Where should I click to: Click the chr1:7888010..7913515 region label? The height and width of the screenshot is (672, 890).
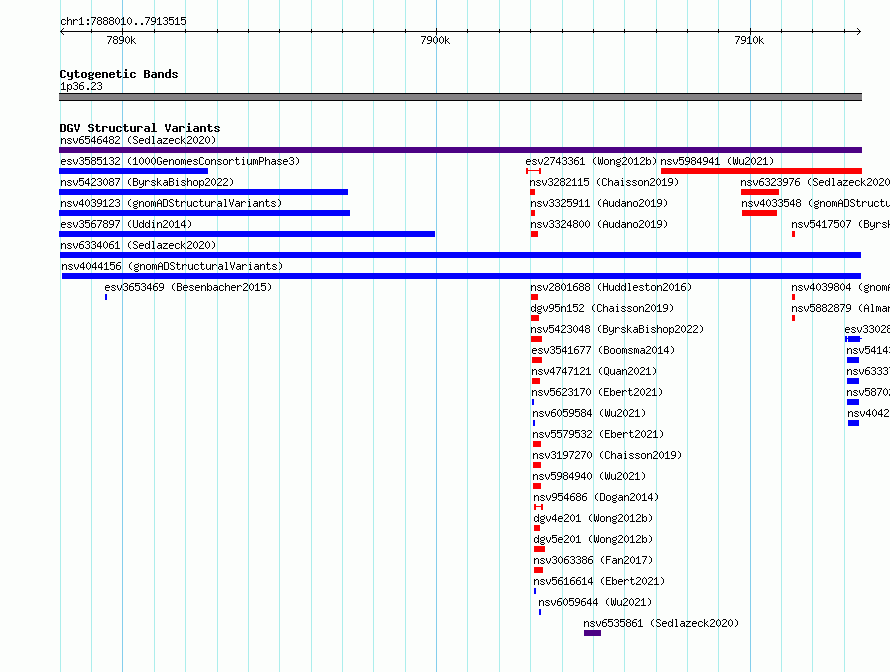pyautogui.click(x=123, y=21)
